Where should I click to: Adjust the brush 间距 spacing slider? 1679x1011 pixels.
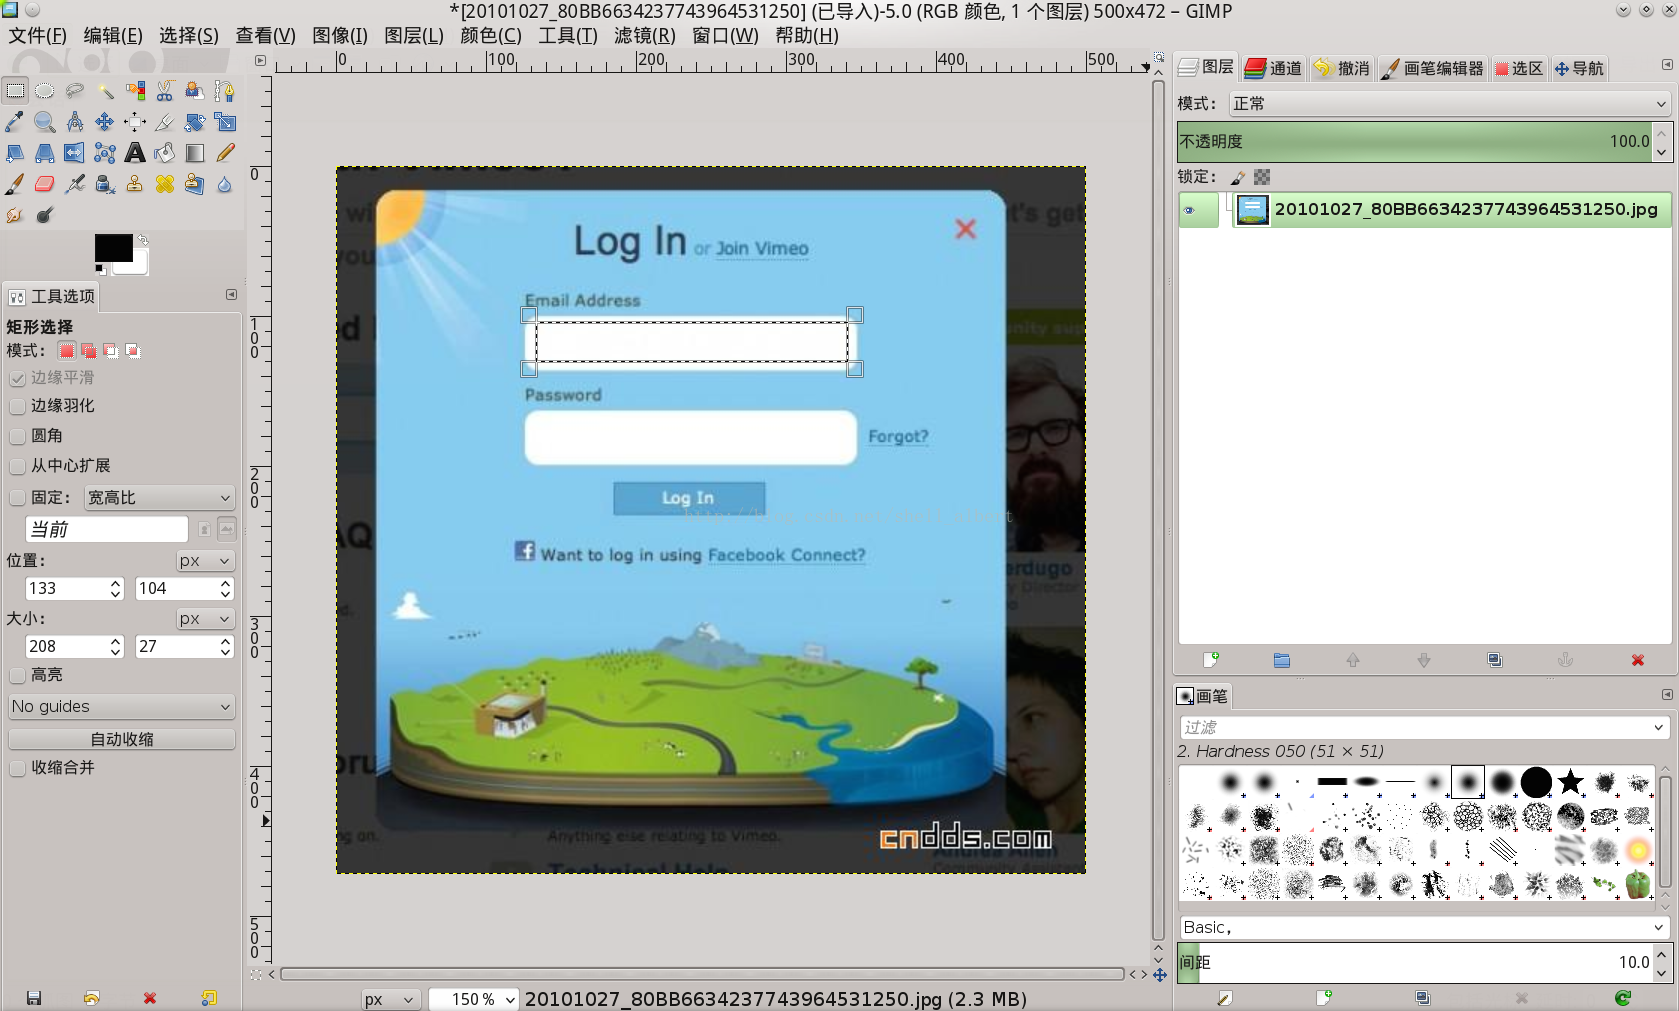point(1415,962)
